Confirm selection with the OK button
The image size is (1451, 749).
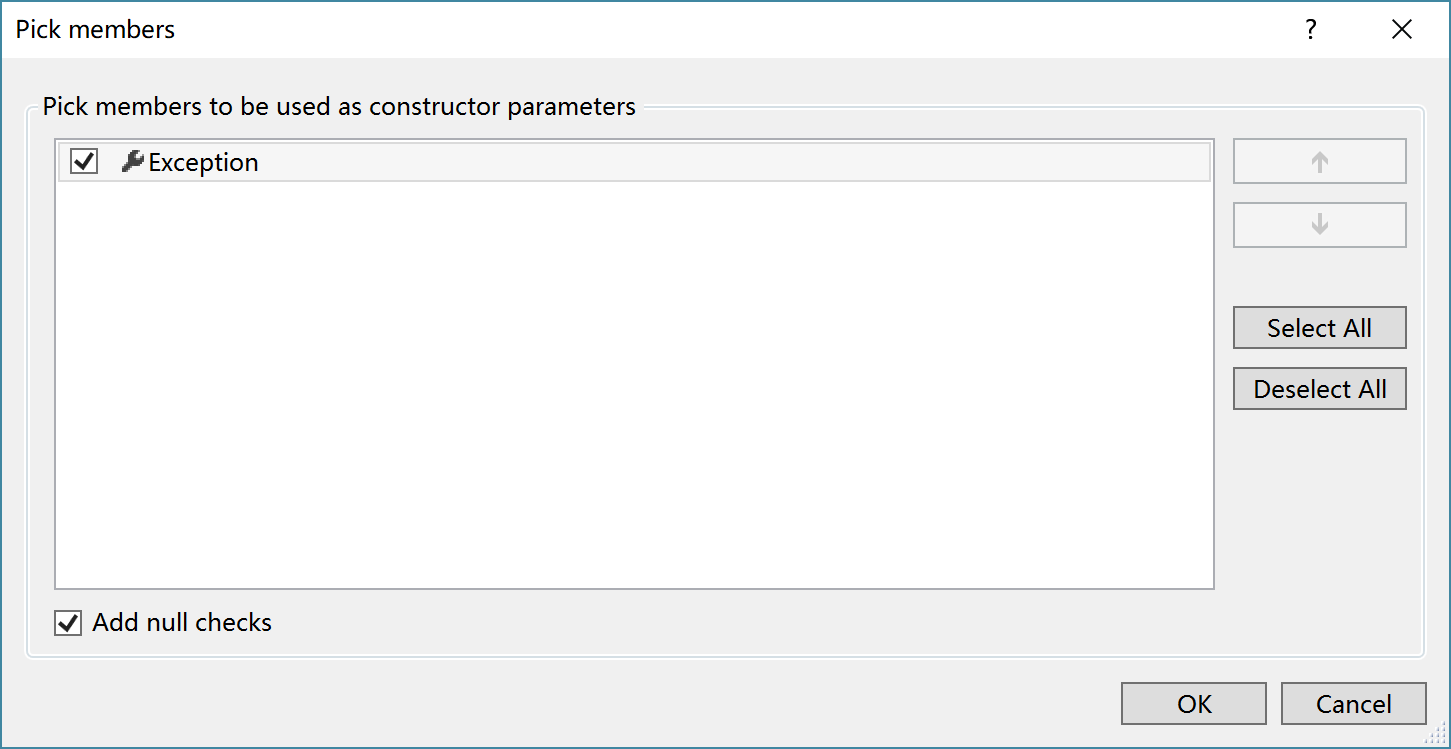(x=1194, y=704)
